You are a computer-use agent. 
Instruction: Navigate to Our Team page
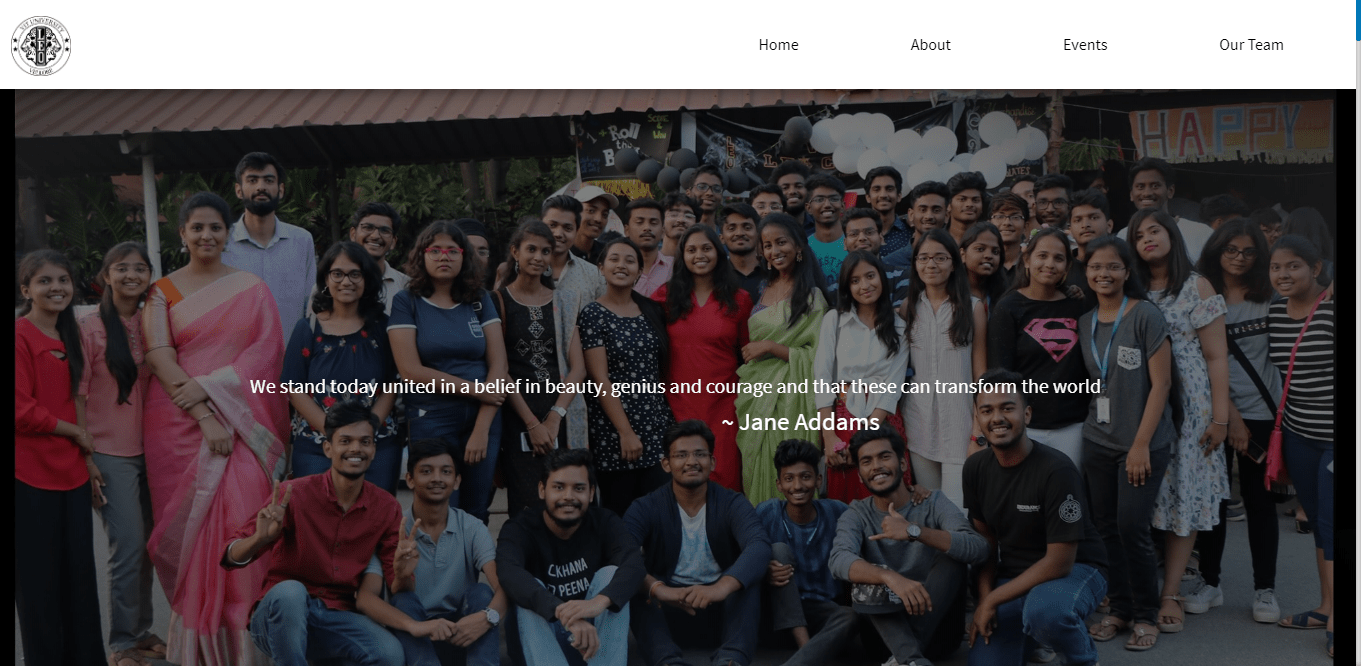[x=1251, y=45]
